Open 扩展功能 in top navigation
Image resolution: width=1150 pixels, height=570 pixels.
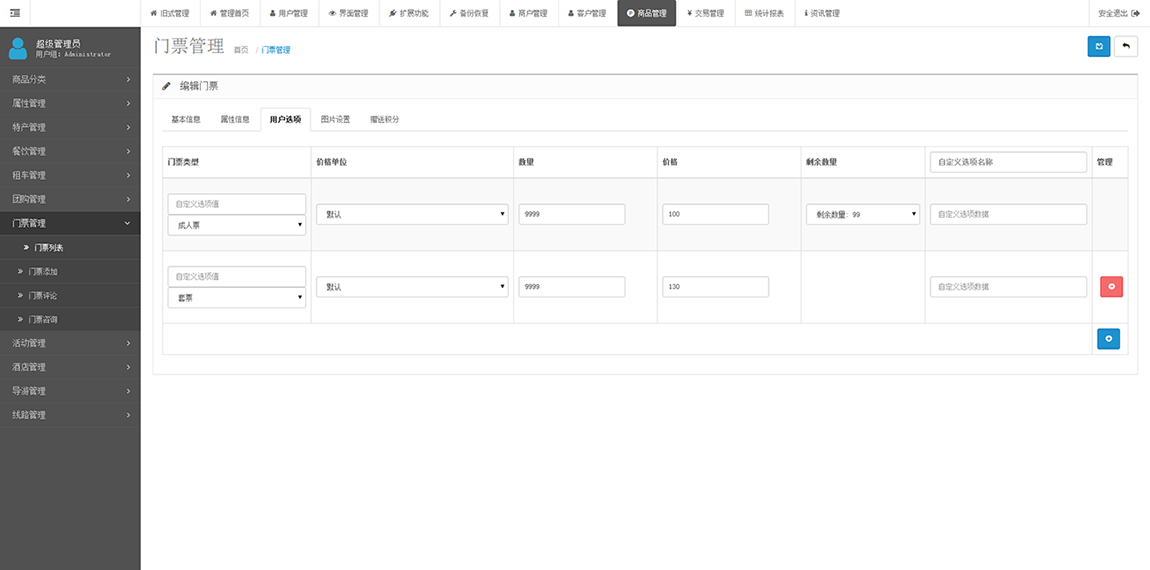(x=409, y=13)
